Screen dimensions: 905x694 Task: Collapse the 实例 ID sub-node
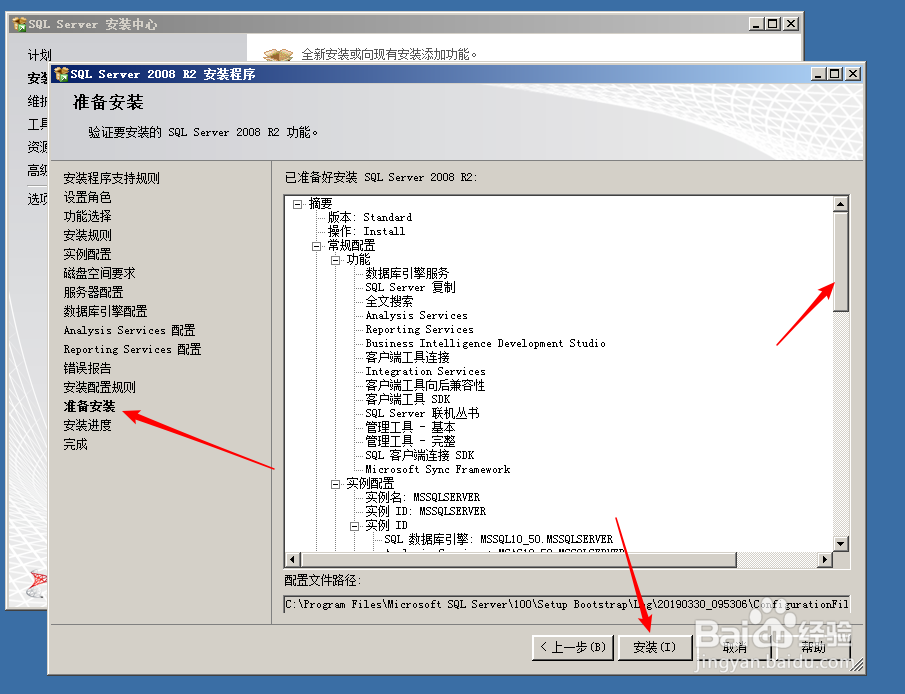tap(354, 526)
